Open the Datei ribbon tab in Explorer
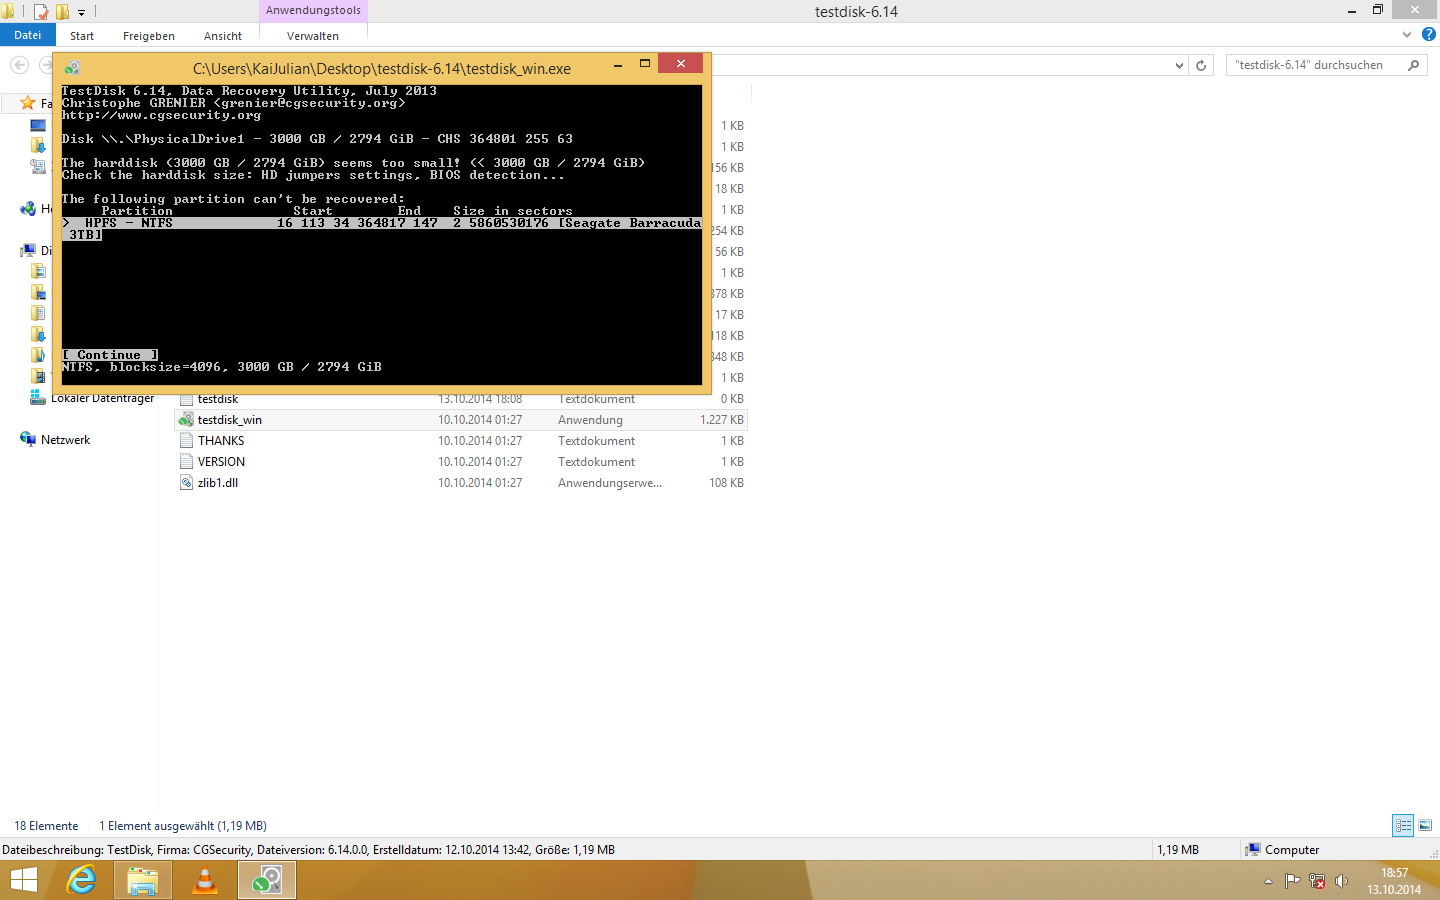The height and width of the screenshot is (900, 1440). 28,35
